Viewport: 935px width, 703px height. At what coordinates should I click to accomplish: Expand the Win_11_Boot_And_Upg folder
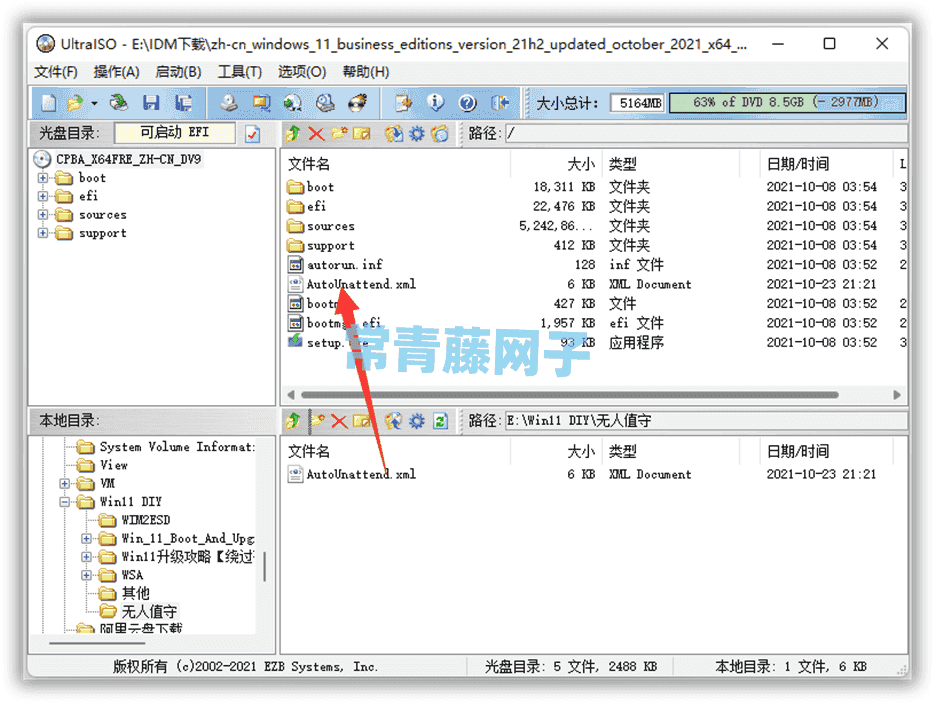click(x=86, y=538)
